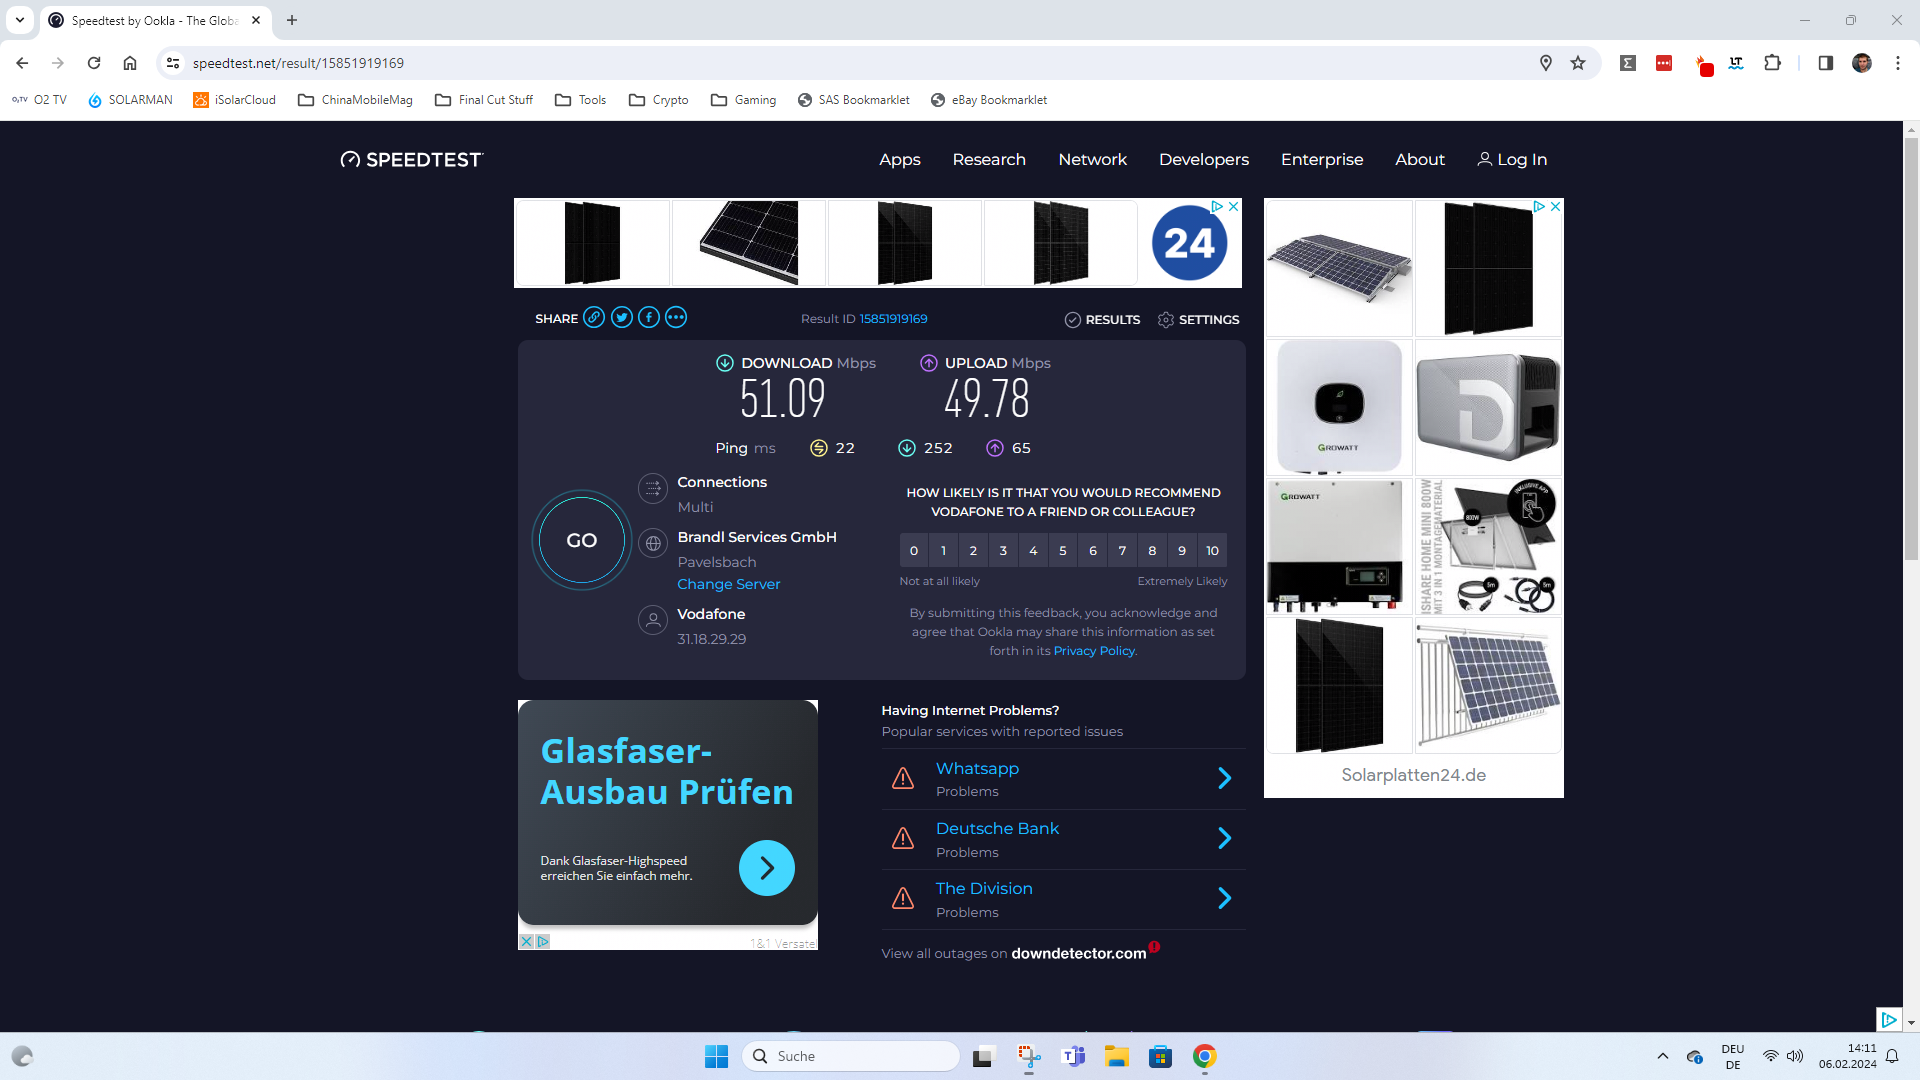Screen dimensions: 1920x1080
Task: Open Apps menu
Action: point(900,160)
